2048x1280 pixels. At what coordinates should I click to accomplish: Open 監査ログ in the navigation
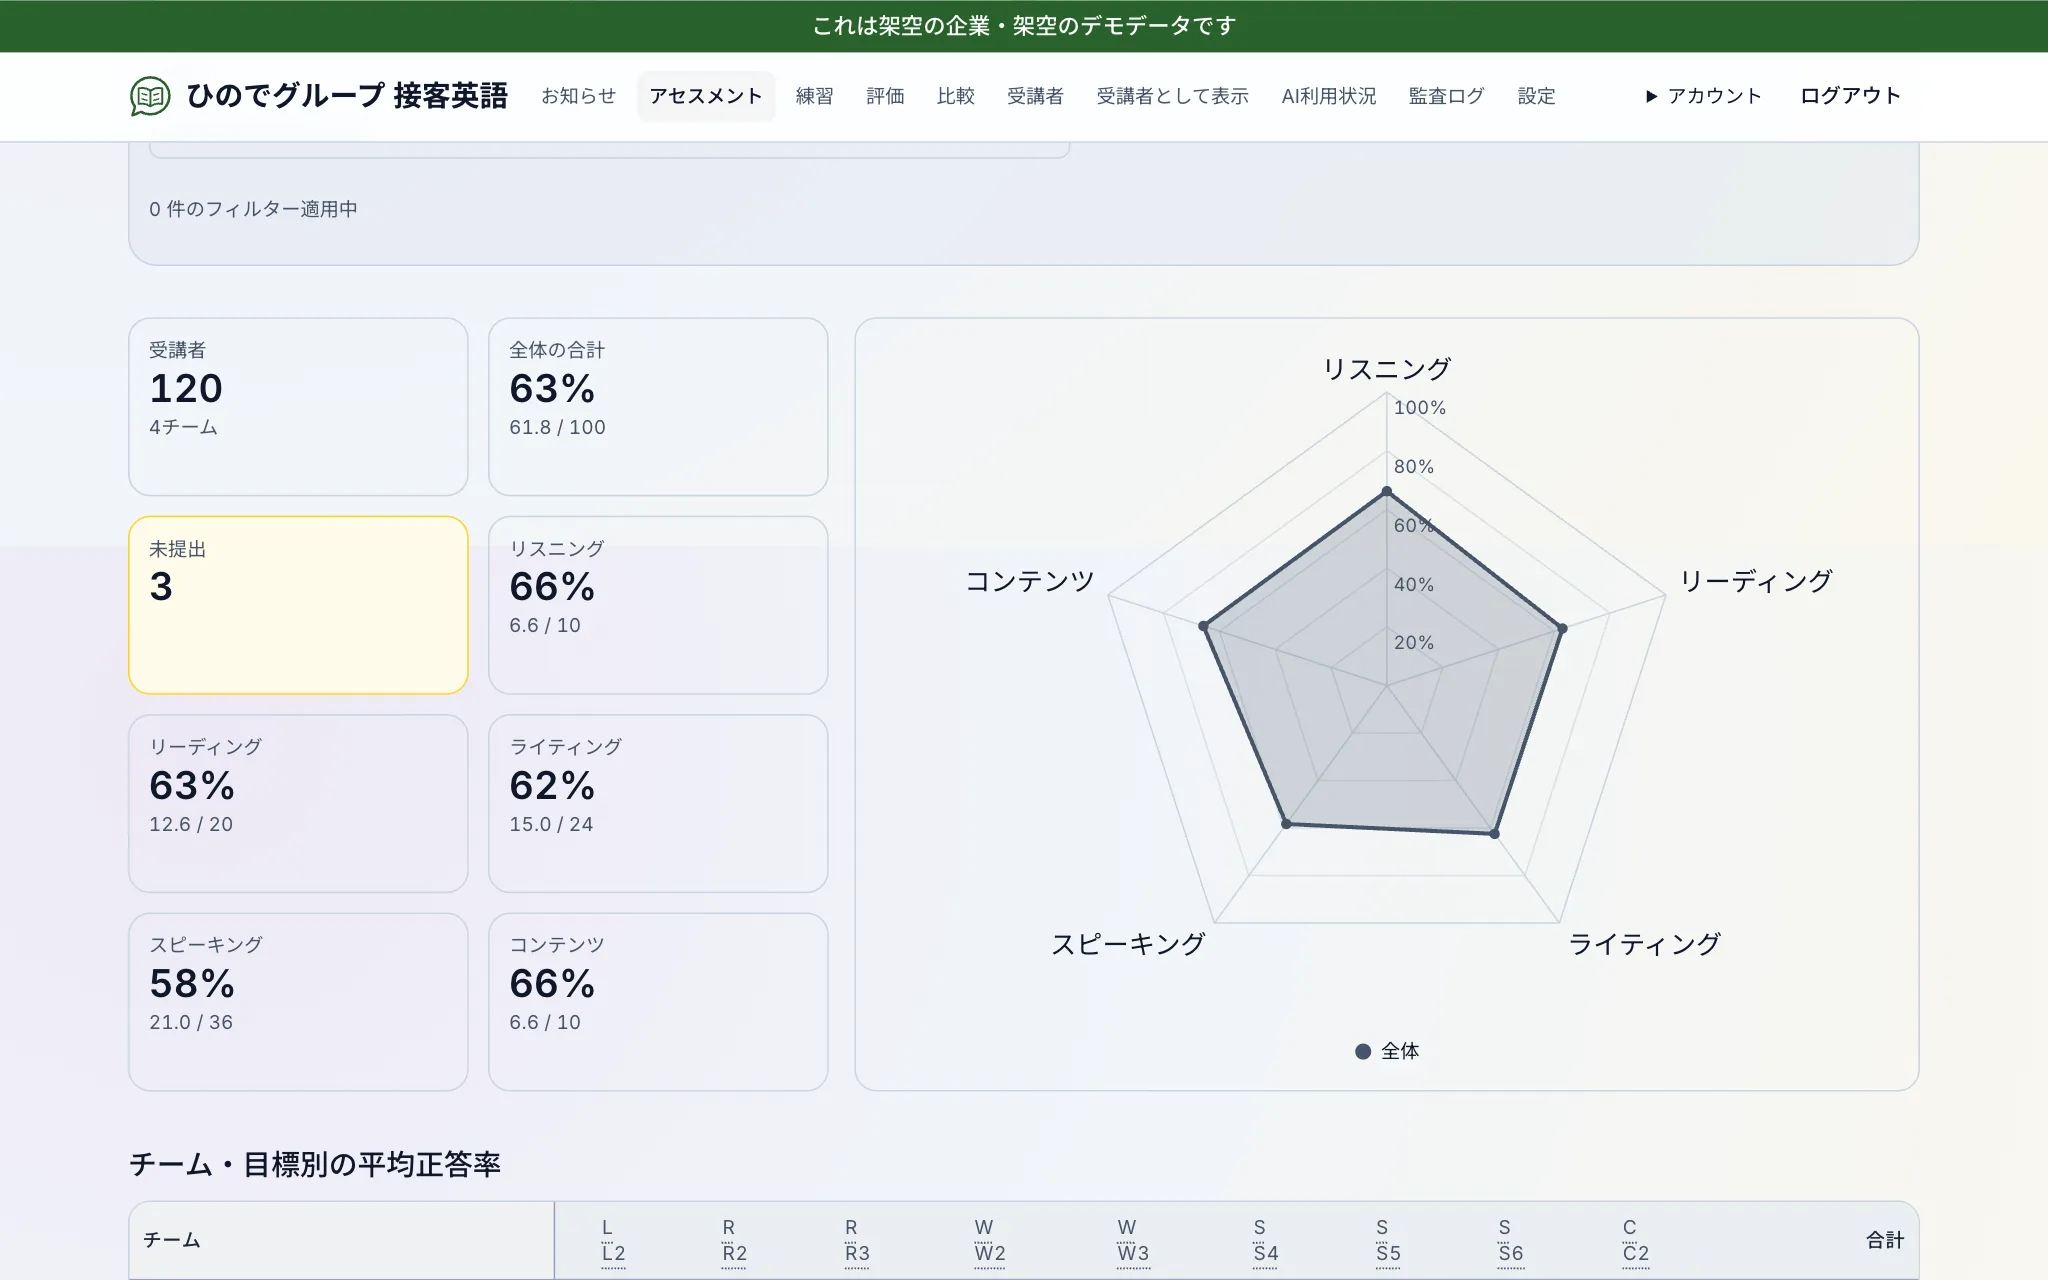[1446, 96]
